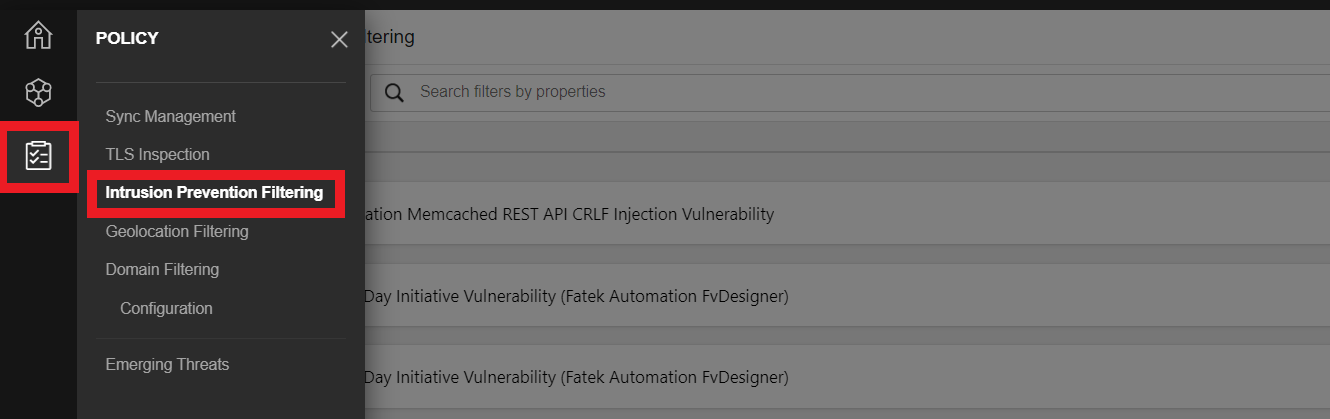Click the partially visible filter row at bottom
This screenshot has height=419, width=1330.
(847, 415)
